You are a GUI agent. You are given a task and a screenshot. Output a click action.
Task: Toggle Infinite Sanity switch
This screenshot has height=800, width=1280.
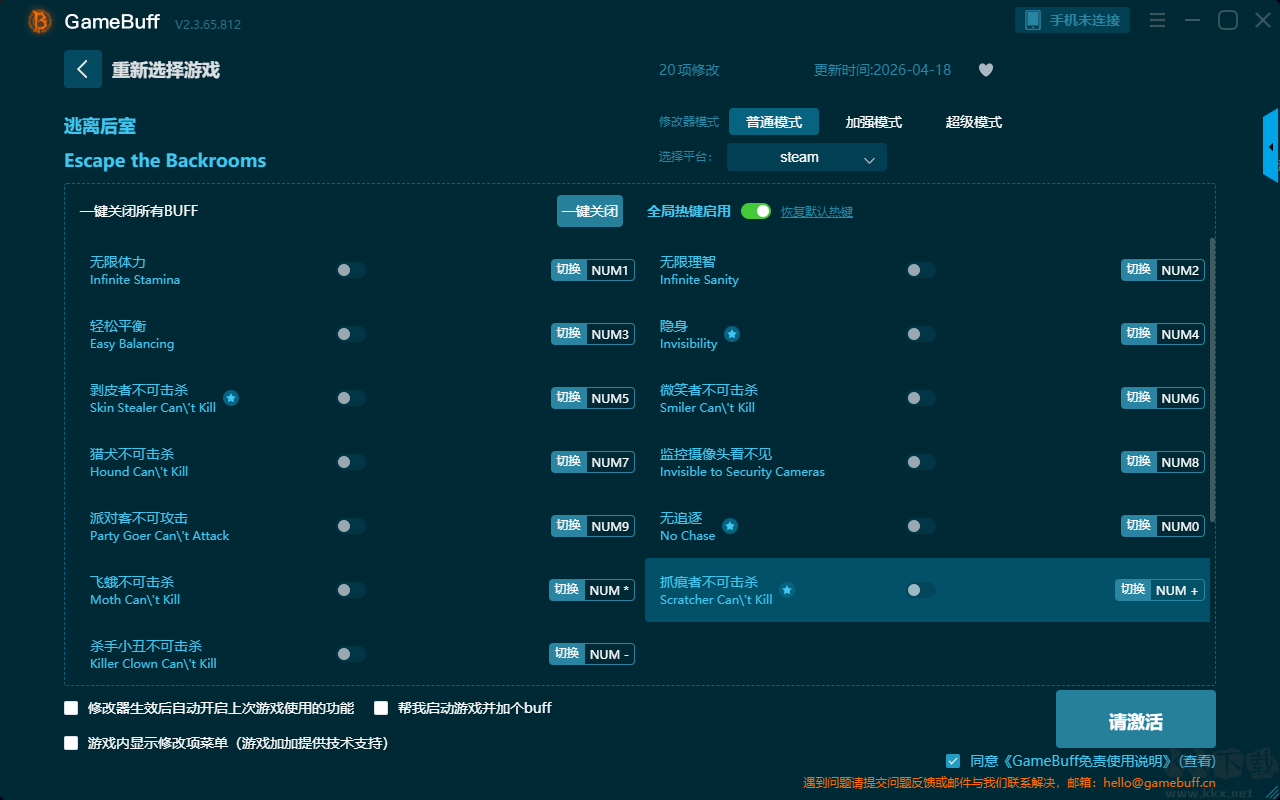921,270
